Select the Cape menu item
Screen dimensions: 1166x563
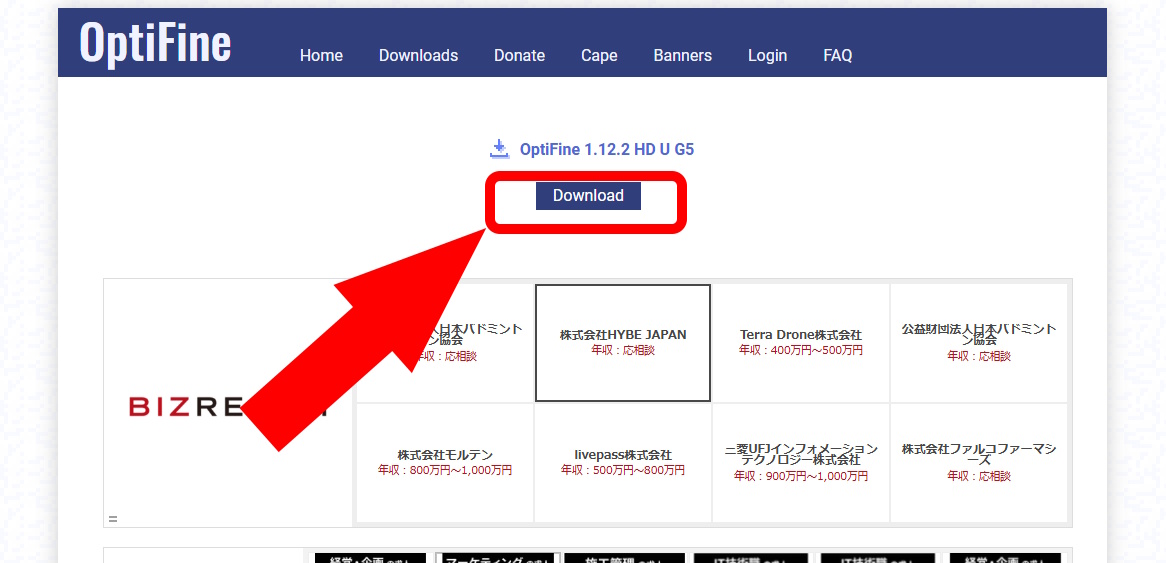[599, 56]
